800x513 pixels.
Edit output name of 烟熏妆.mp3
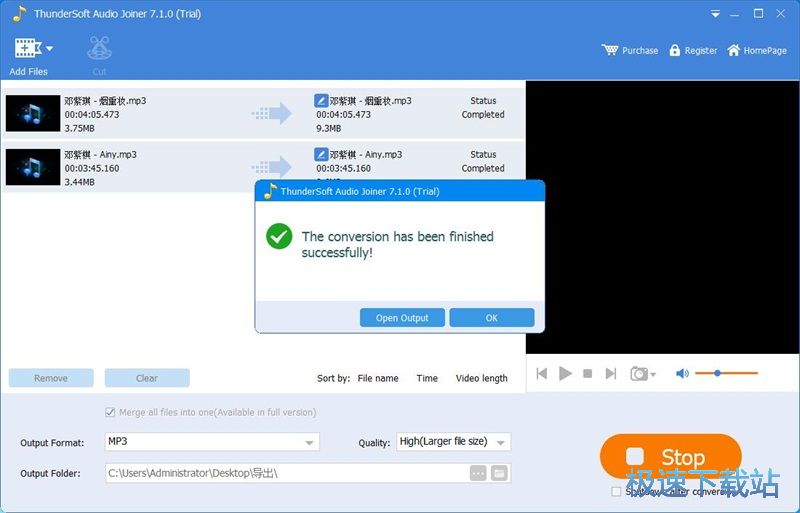tap(321, 100)
